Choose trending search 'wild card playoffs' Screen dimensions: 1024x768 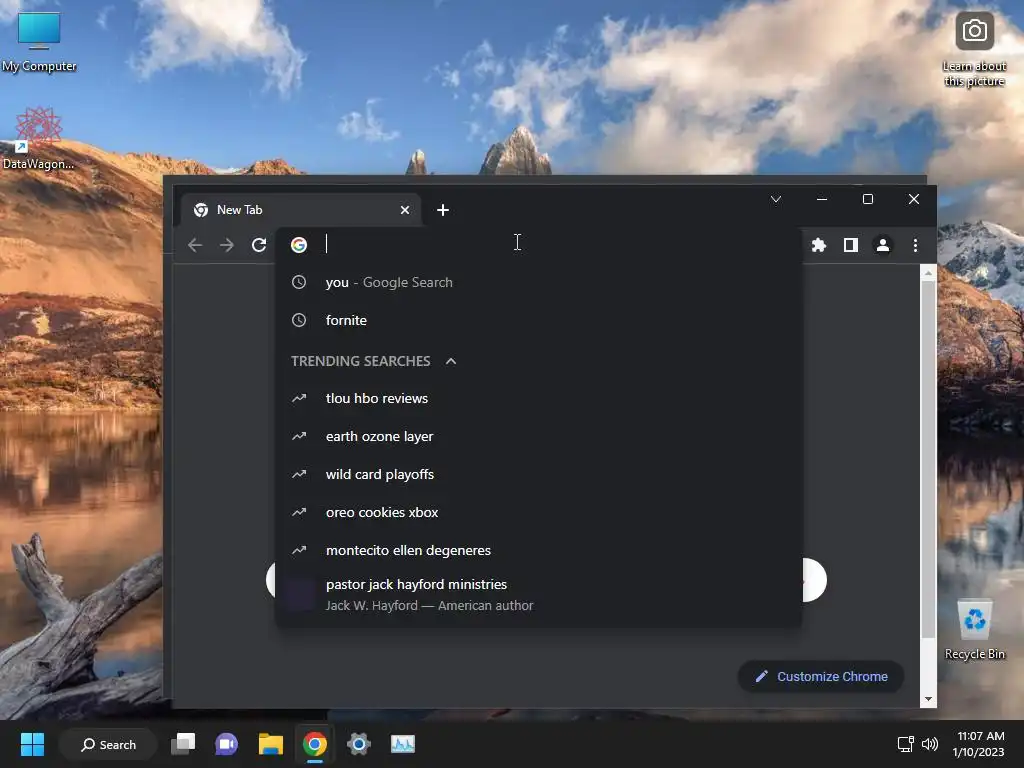click(x=539, y=474)
